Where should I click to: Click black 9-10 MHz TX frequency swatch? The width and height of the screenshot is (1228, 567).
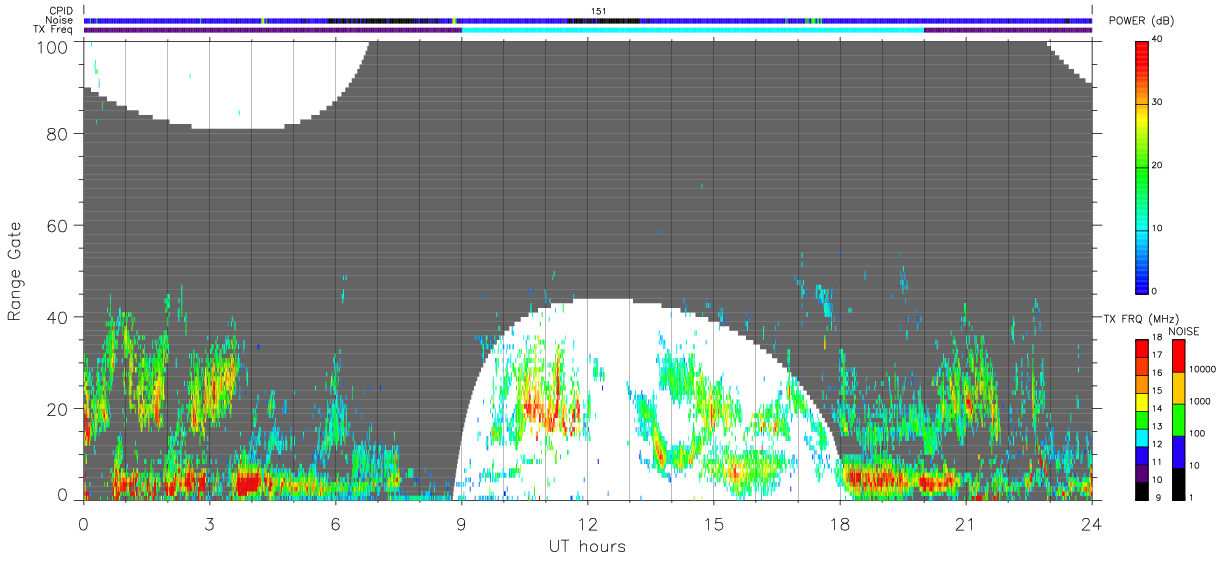[1142, 491]
